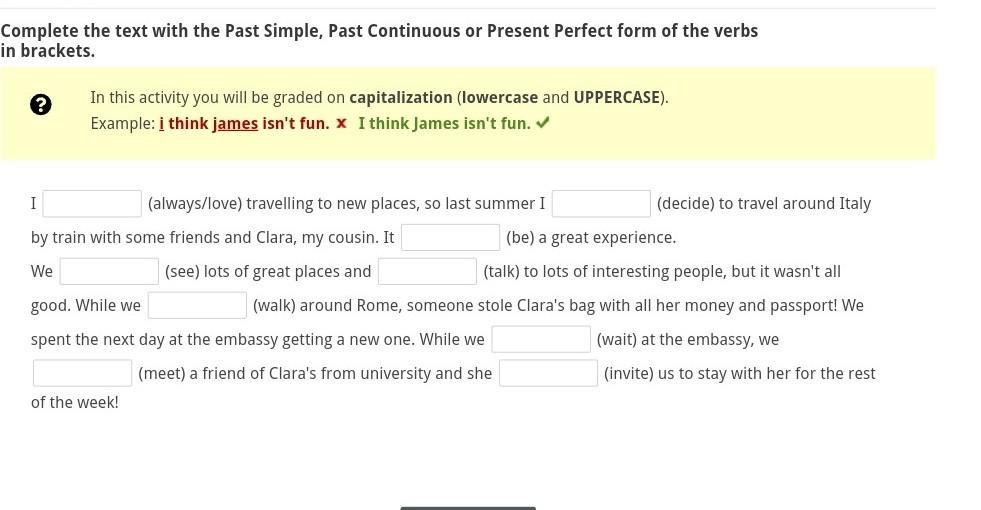Focus the blank before (walk) around Rome
The height and width of the screenshot is (510, 981).
click(198, 305)
